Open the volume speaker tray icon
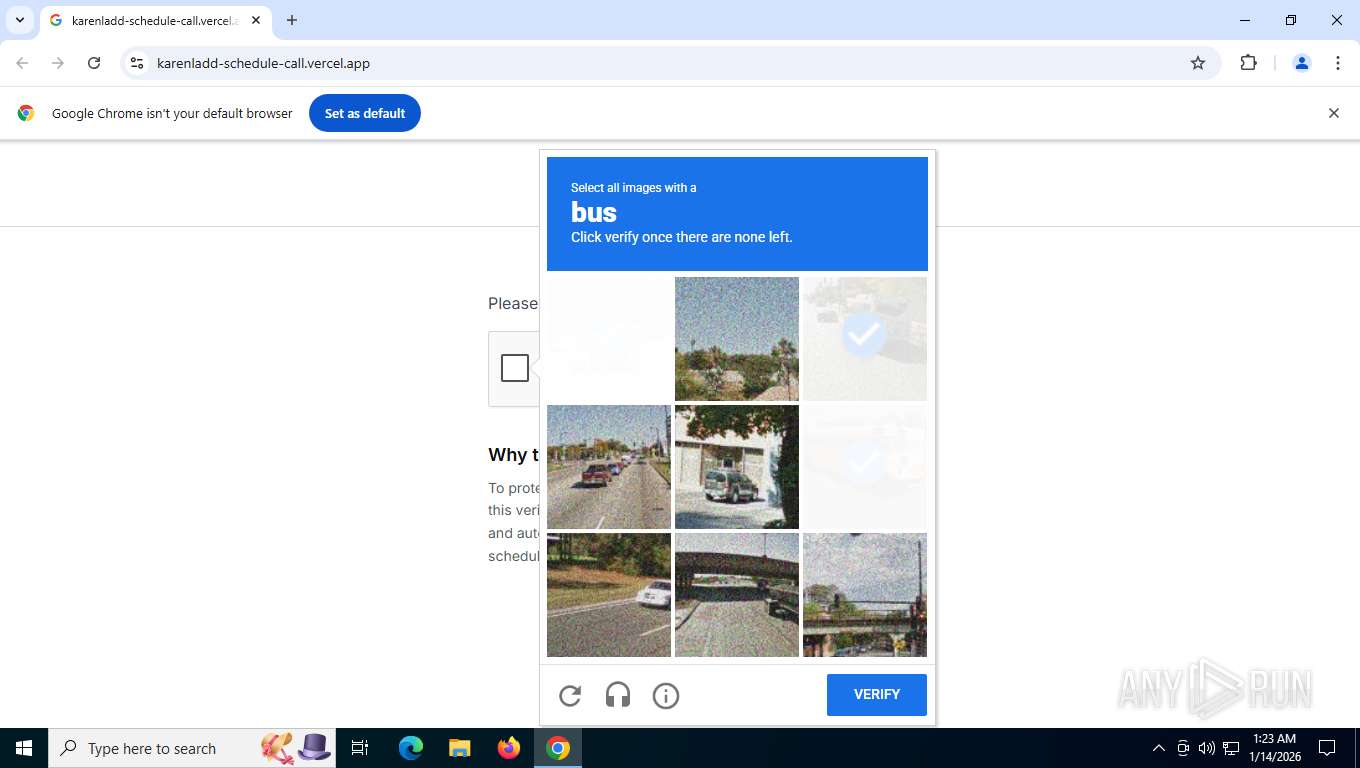Viewport: 1360px width, 768px height. 1207,748
